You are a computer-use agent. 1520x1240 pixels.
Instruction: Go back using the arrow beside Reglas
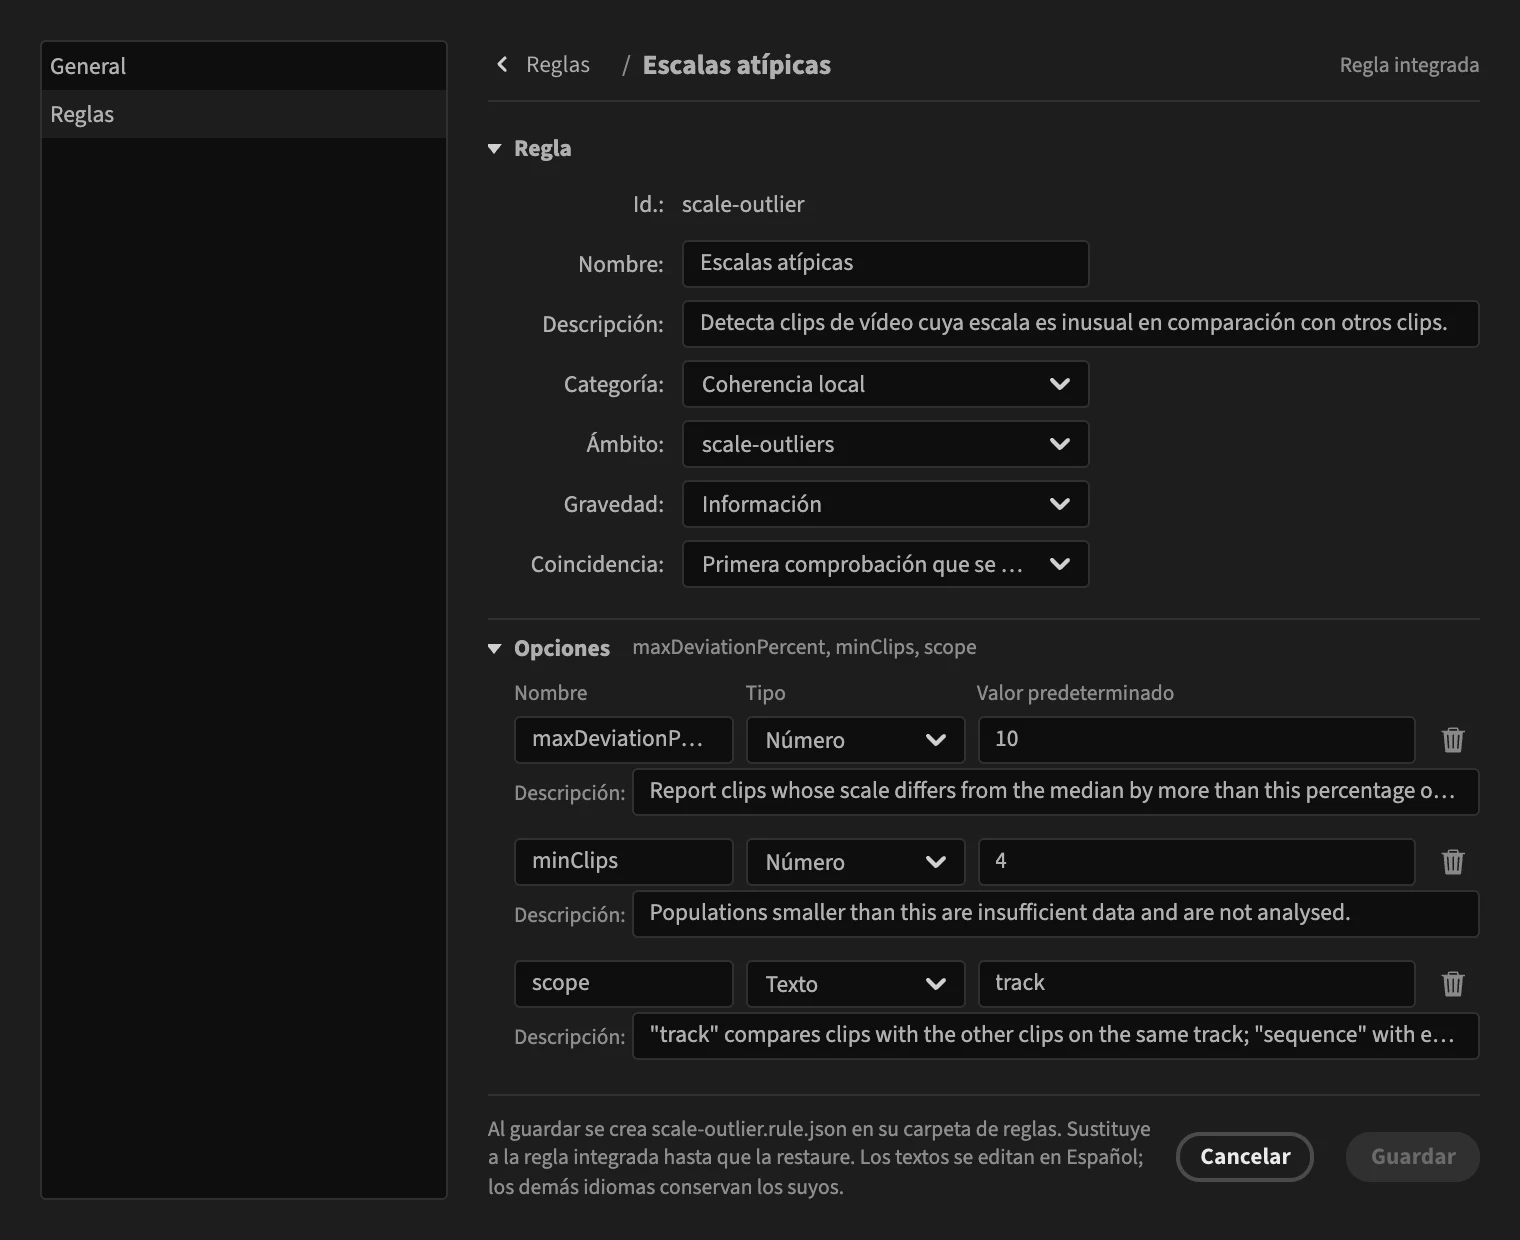coord(502,65)
